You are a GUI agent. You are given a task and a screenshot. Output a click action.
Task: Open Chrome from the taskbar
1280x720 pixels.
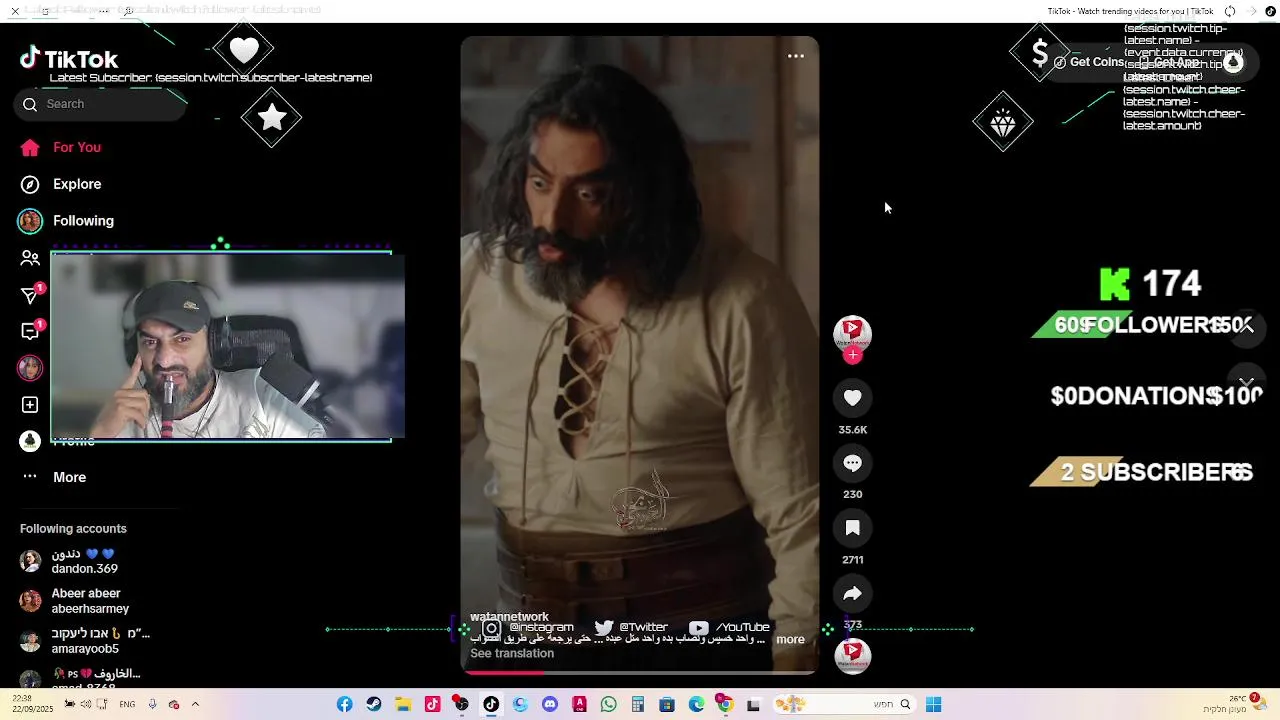tap(726, 705)
